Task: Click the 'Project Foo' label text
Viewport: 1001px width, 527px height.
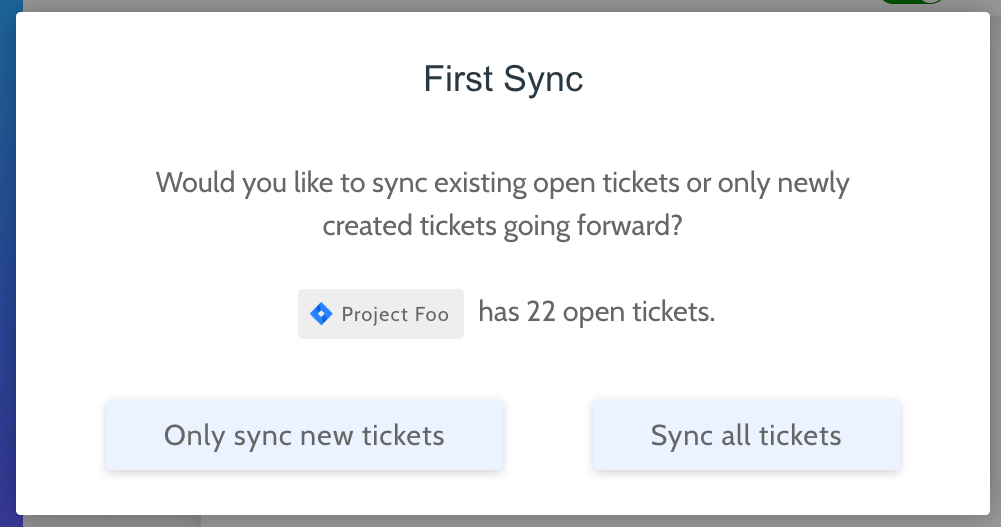Action: pyautogui.click(x=395, y=315)
